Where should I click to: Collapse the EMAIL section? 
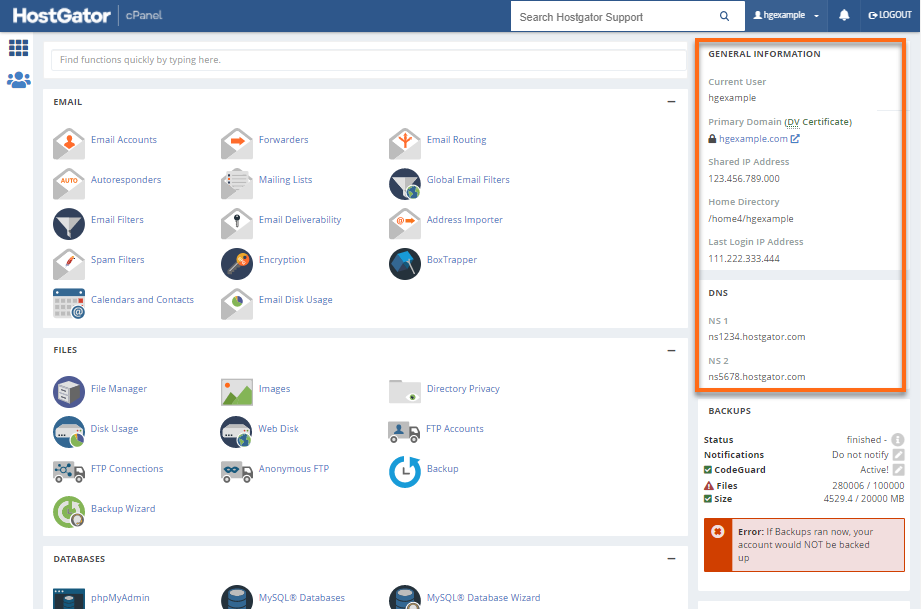click(x=670, y=101)
